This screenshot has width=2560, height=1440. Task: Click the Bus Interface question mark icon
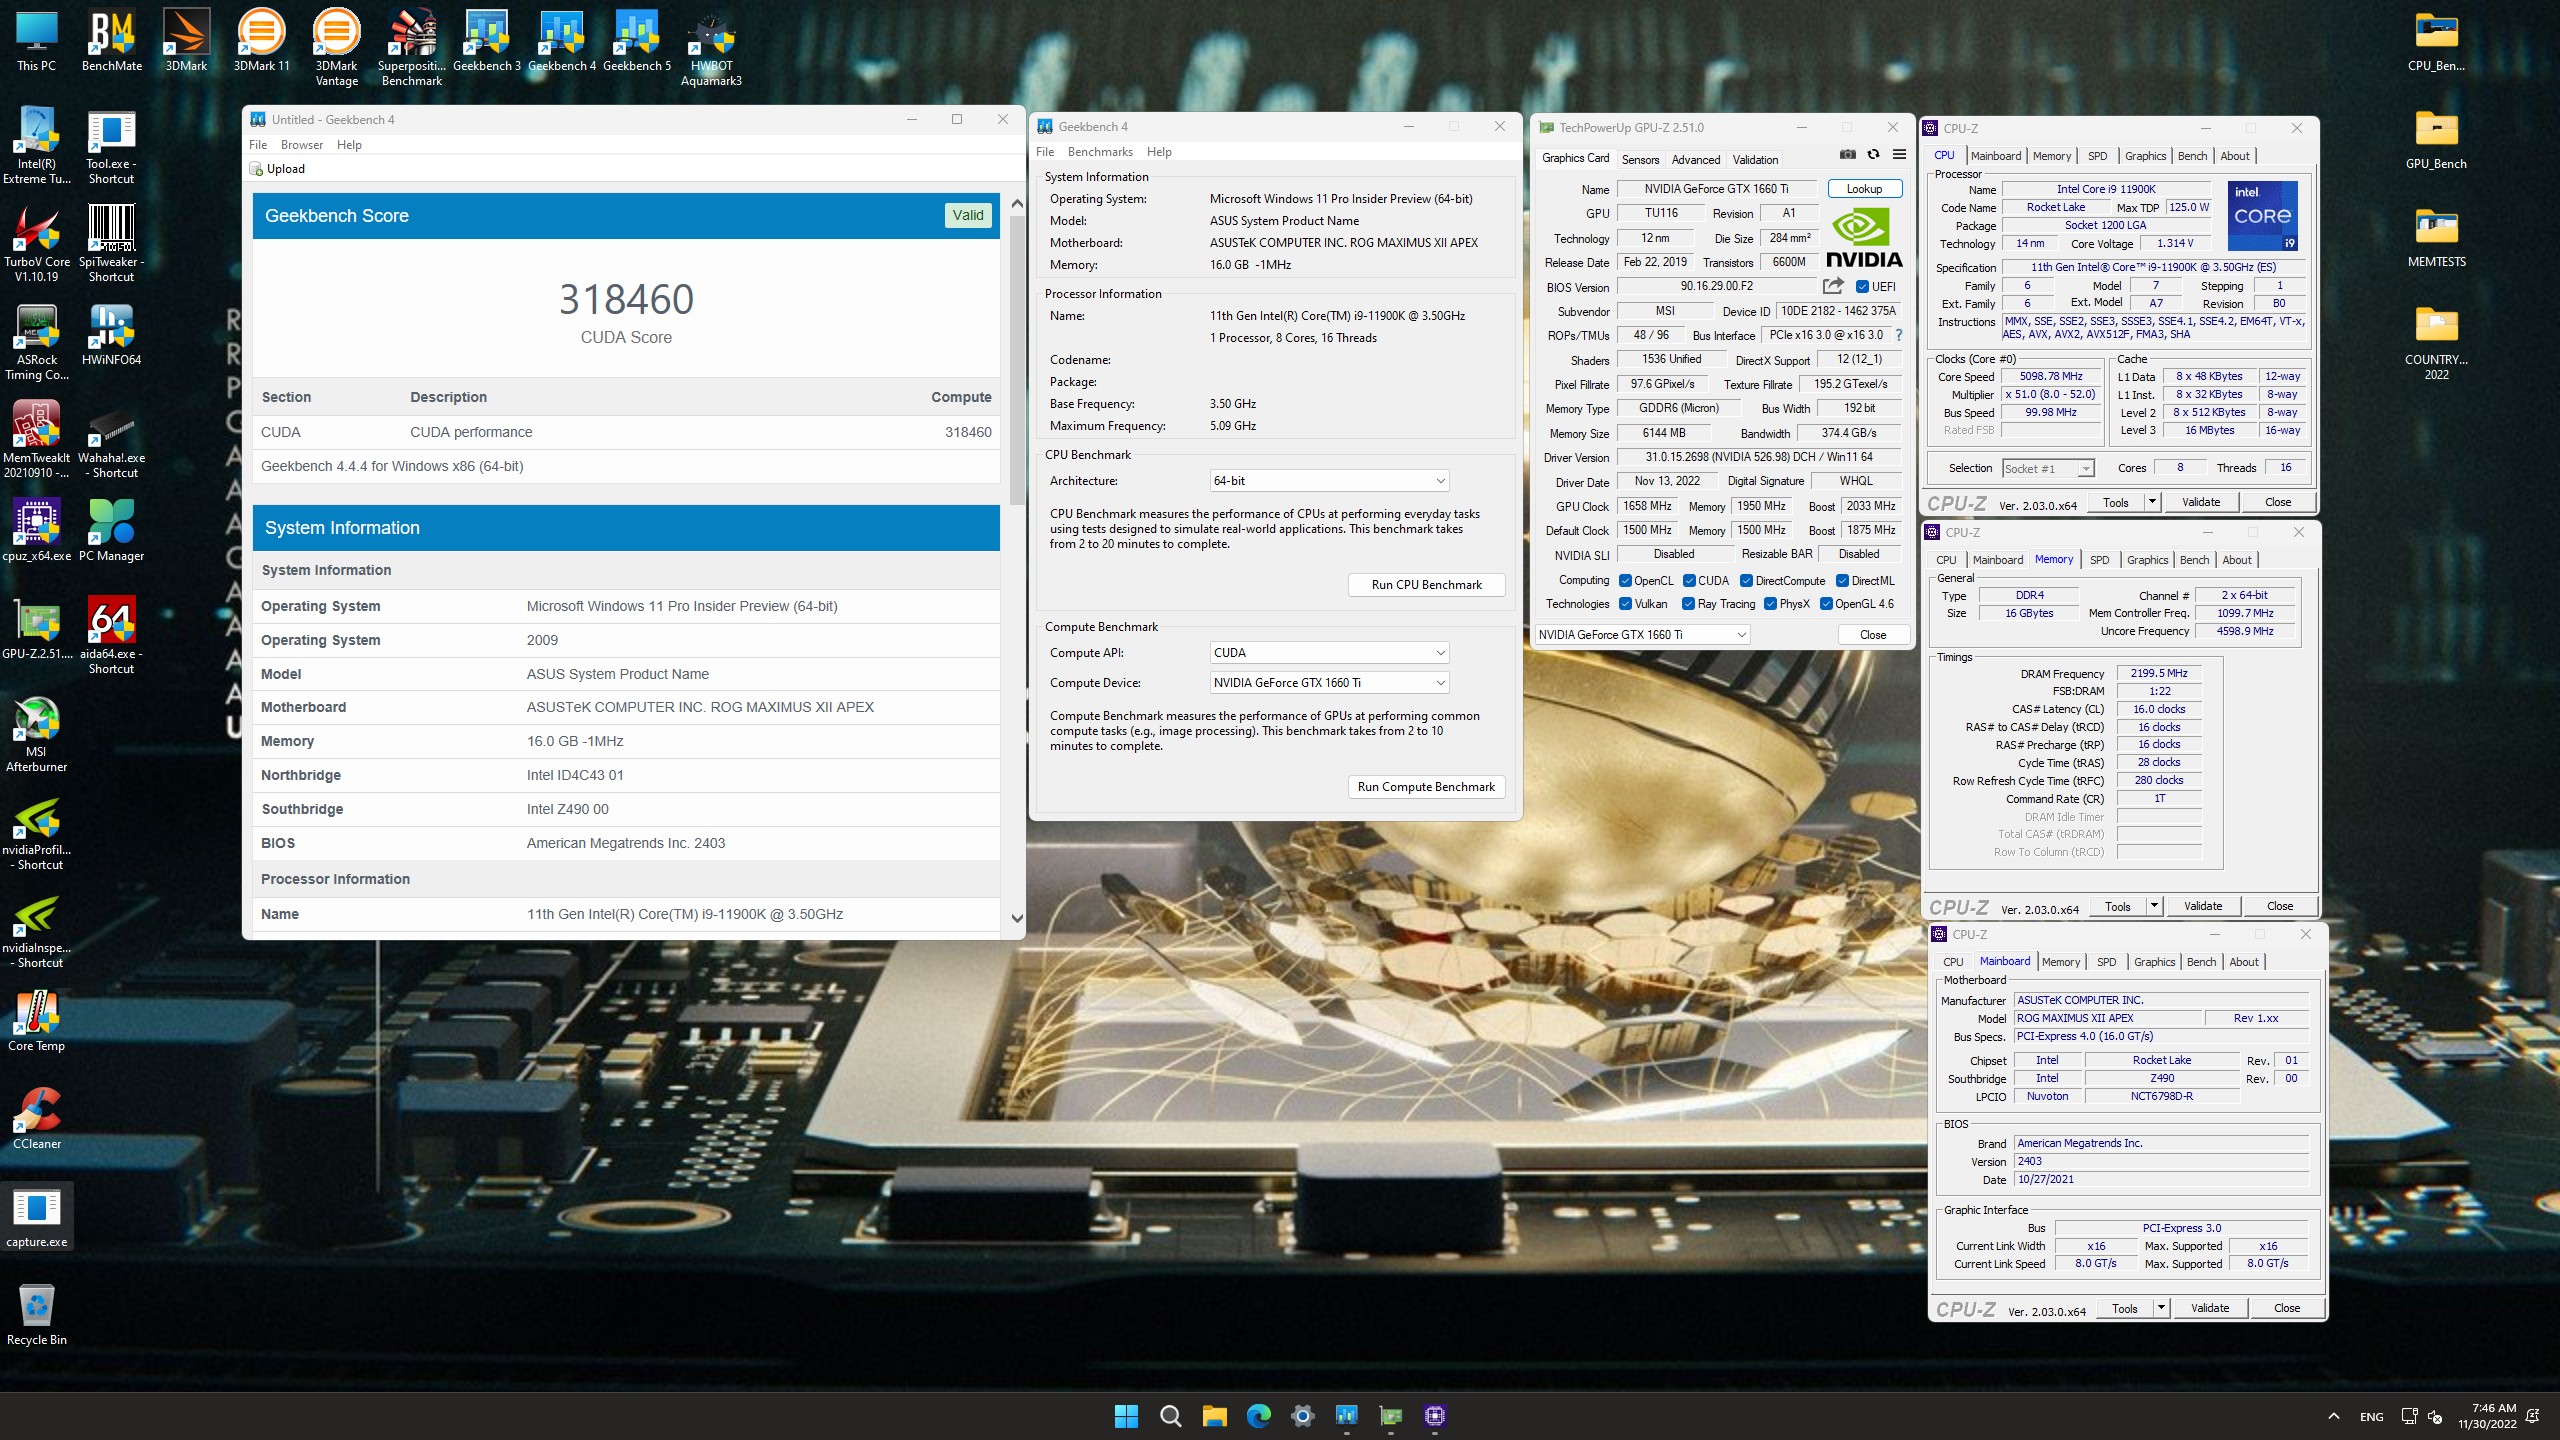1898,335
